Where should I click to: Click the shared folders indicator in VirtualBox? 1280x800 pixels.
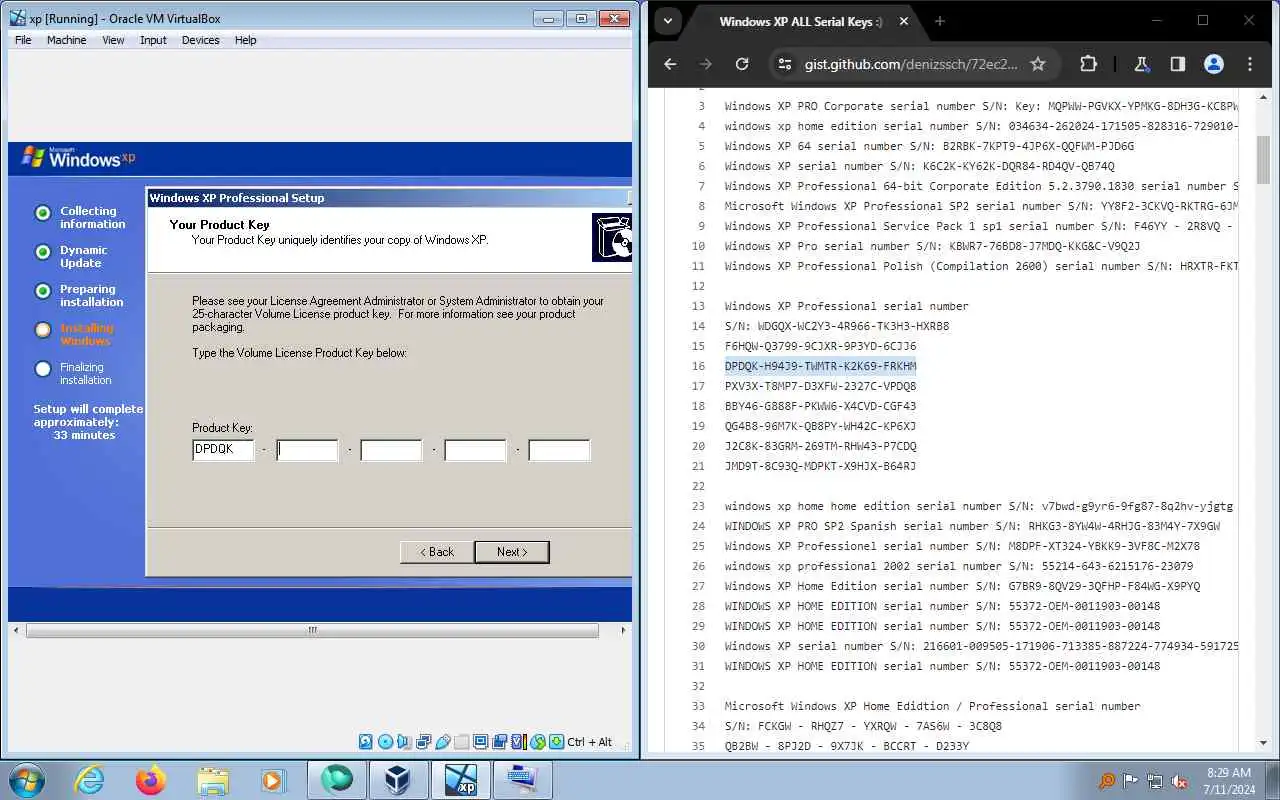[x=461, y=742]
